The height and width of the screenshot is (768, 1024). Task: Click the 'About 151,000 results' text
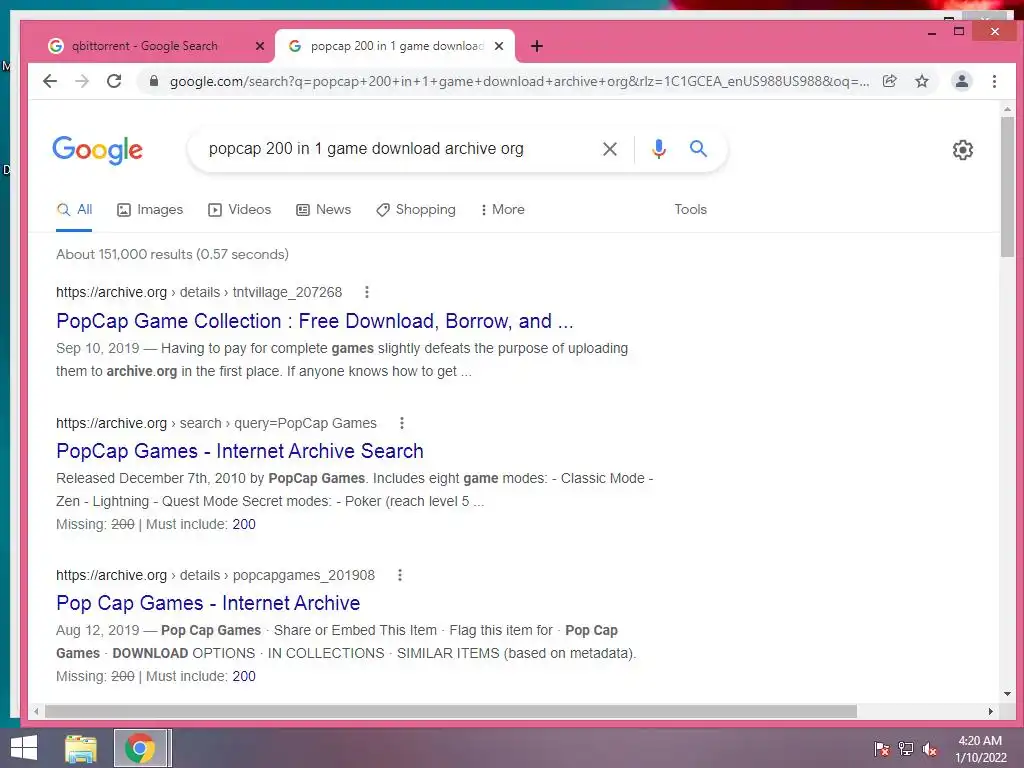(172, 255)
